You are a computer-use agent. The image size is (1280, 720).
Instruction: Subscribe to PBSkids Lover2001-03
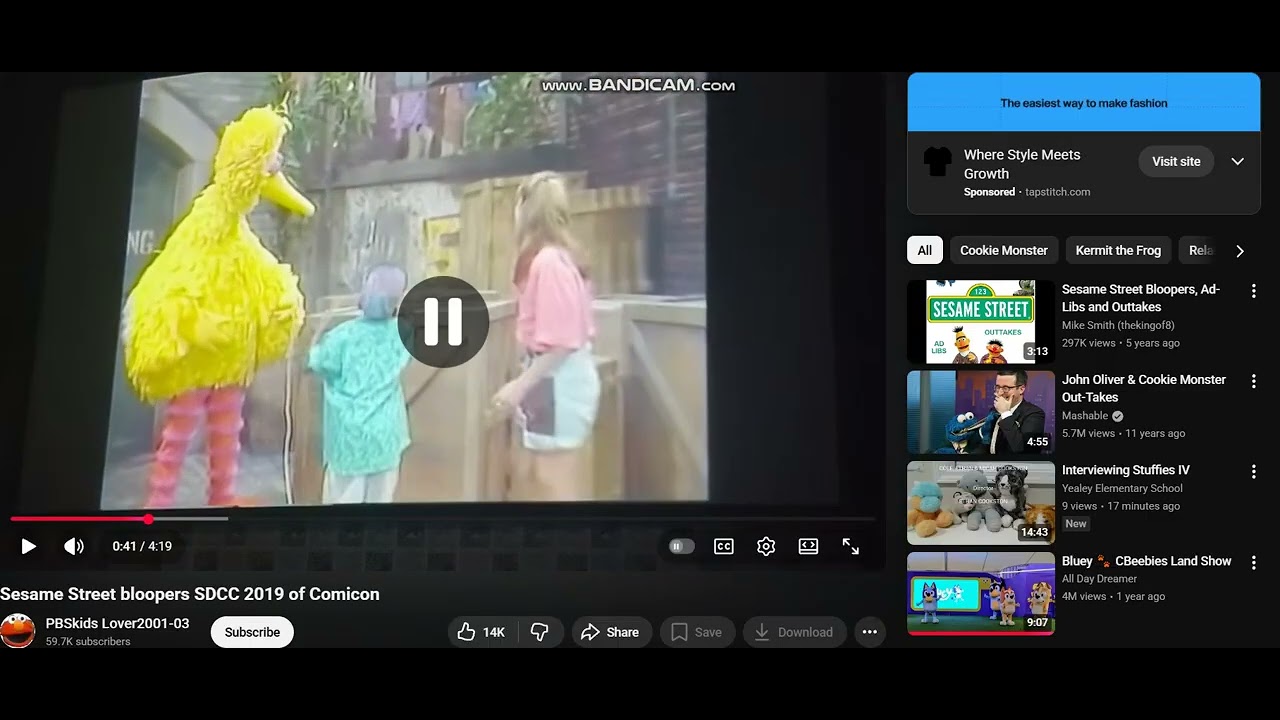252,632
